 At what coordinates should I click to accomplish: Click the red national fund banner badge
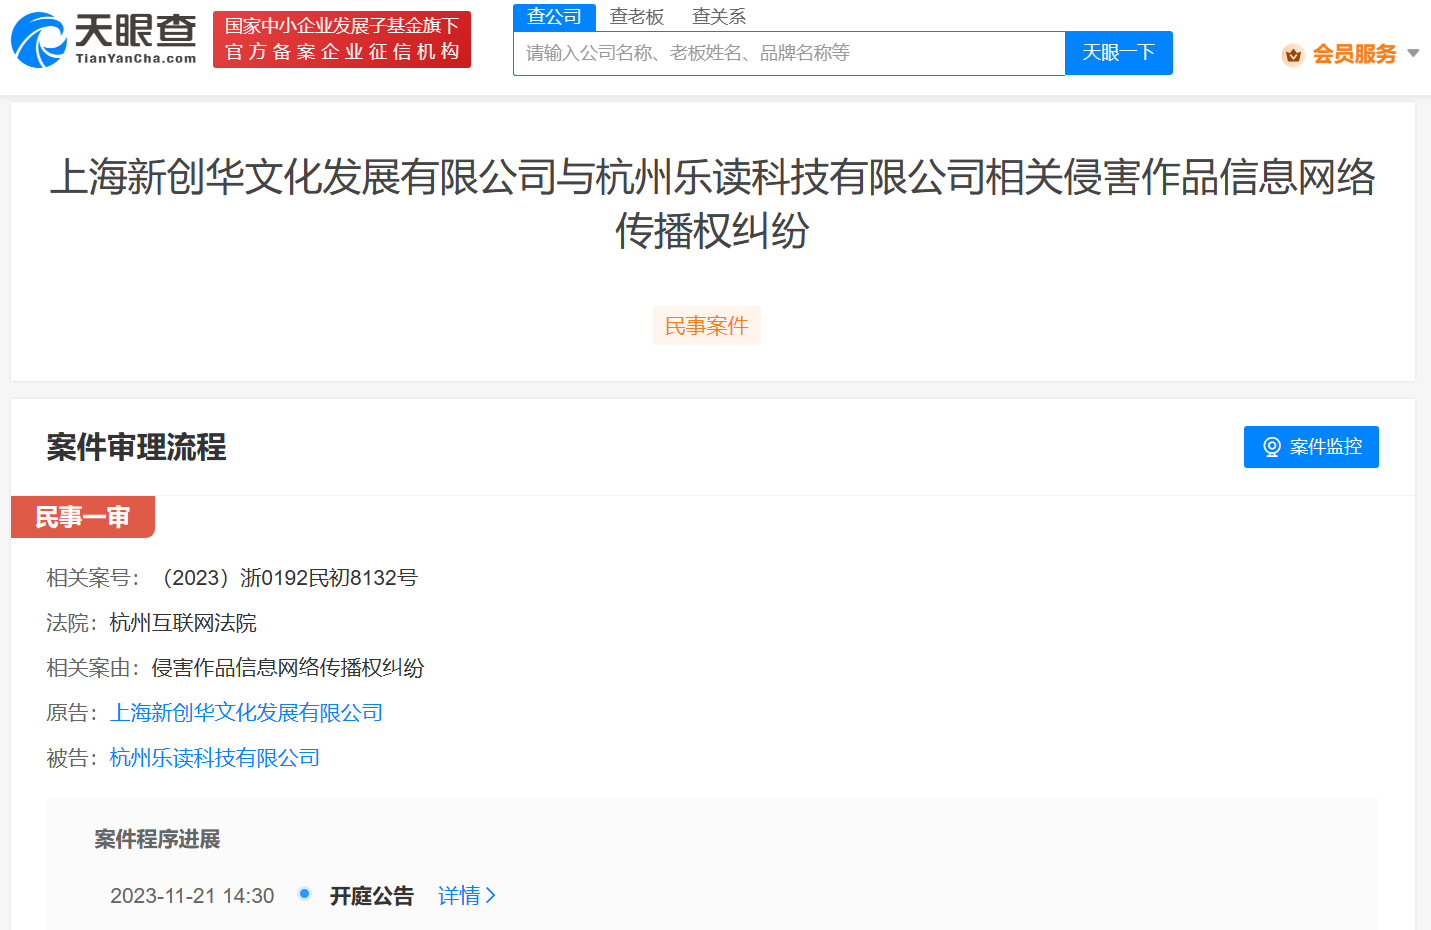point(342,39)
